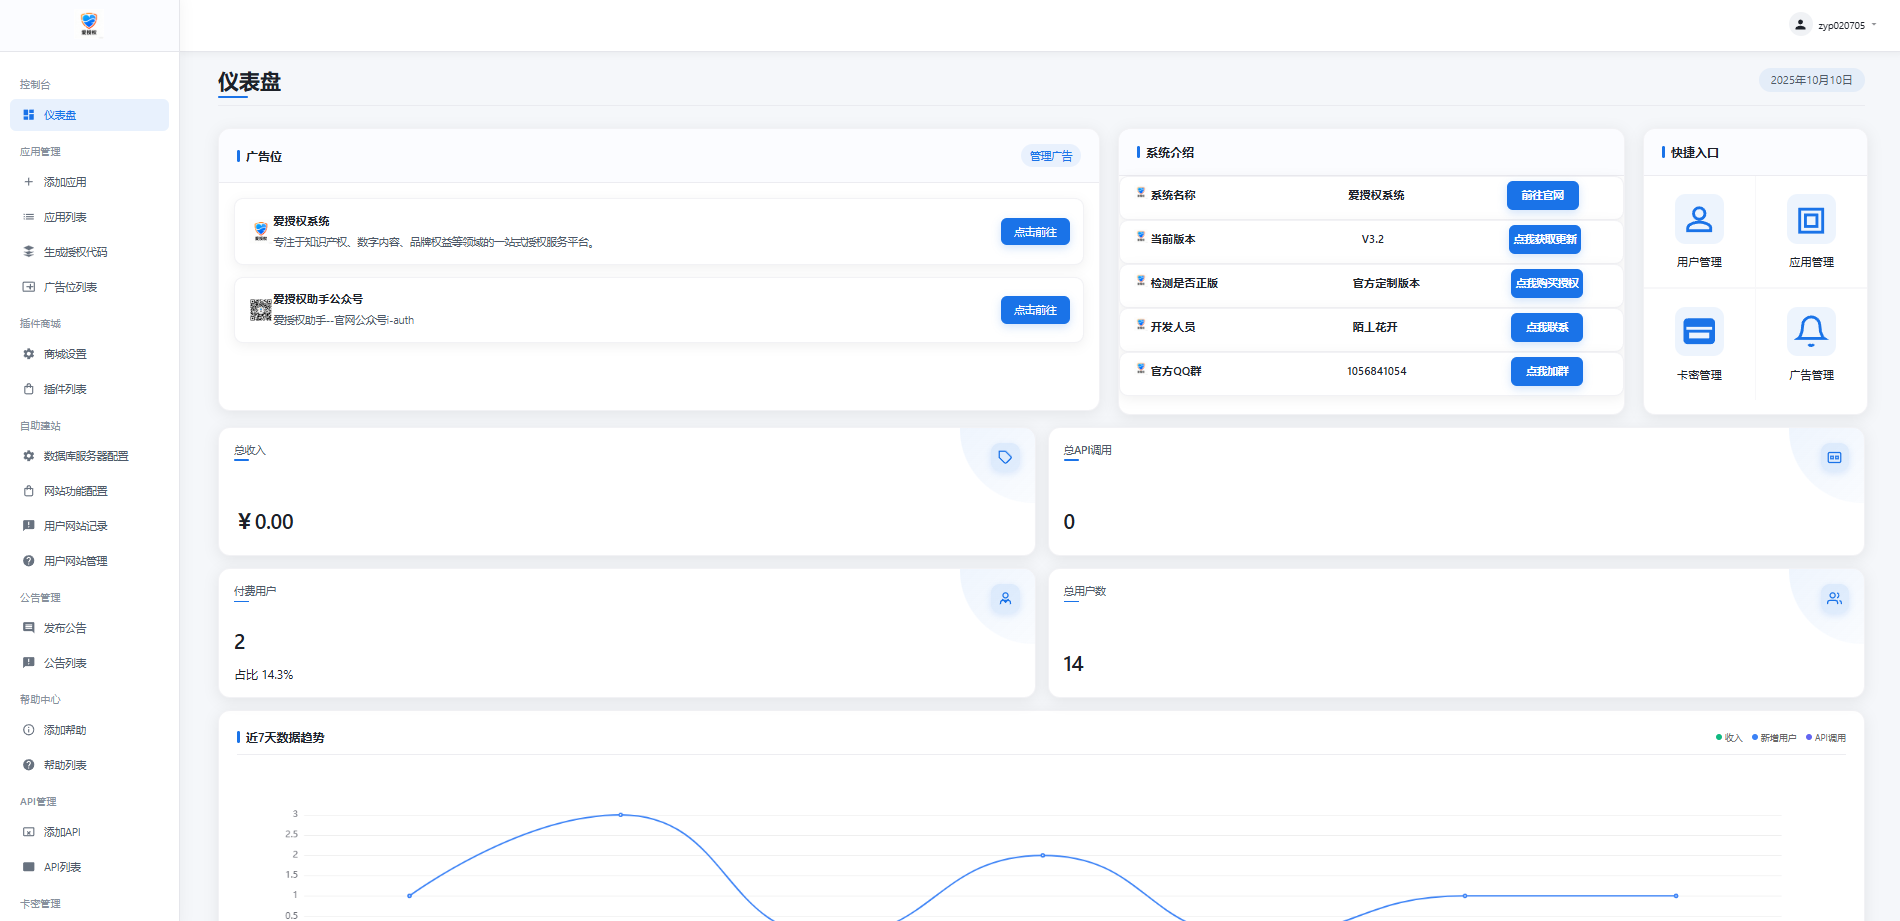Open 插件列表 in the sidebar menu
The image size is (1900, 921).
pyautogui.click(x=65, y=389)
